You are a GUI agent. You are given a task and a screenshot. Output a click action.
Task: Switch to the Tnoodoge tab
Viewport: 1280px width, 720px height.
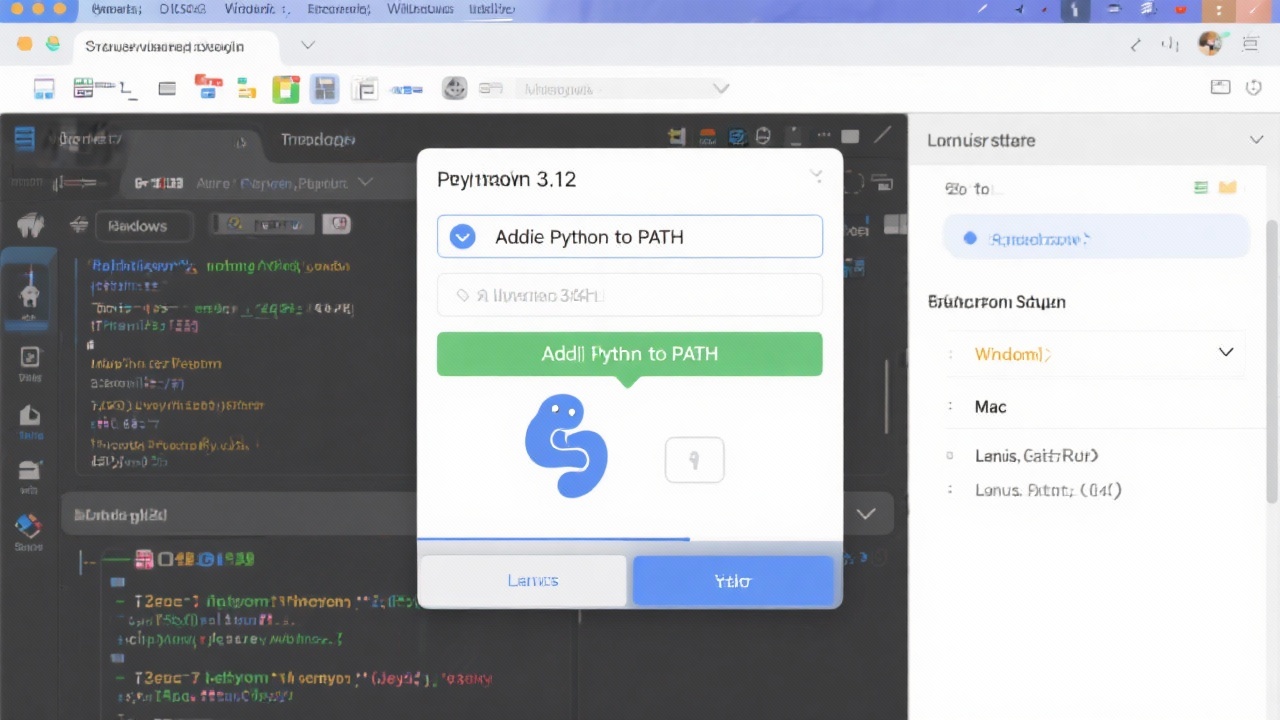pyautogui.click(x=317, y=140)
